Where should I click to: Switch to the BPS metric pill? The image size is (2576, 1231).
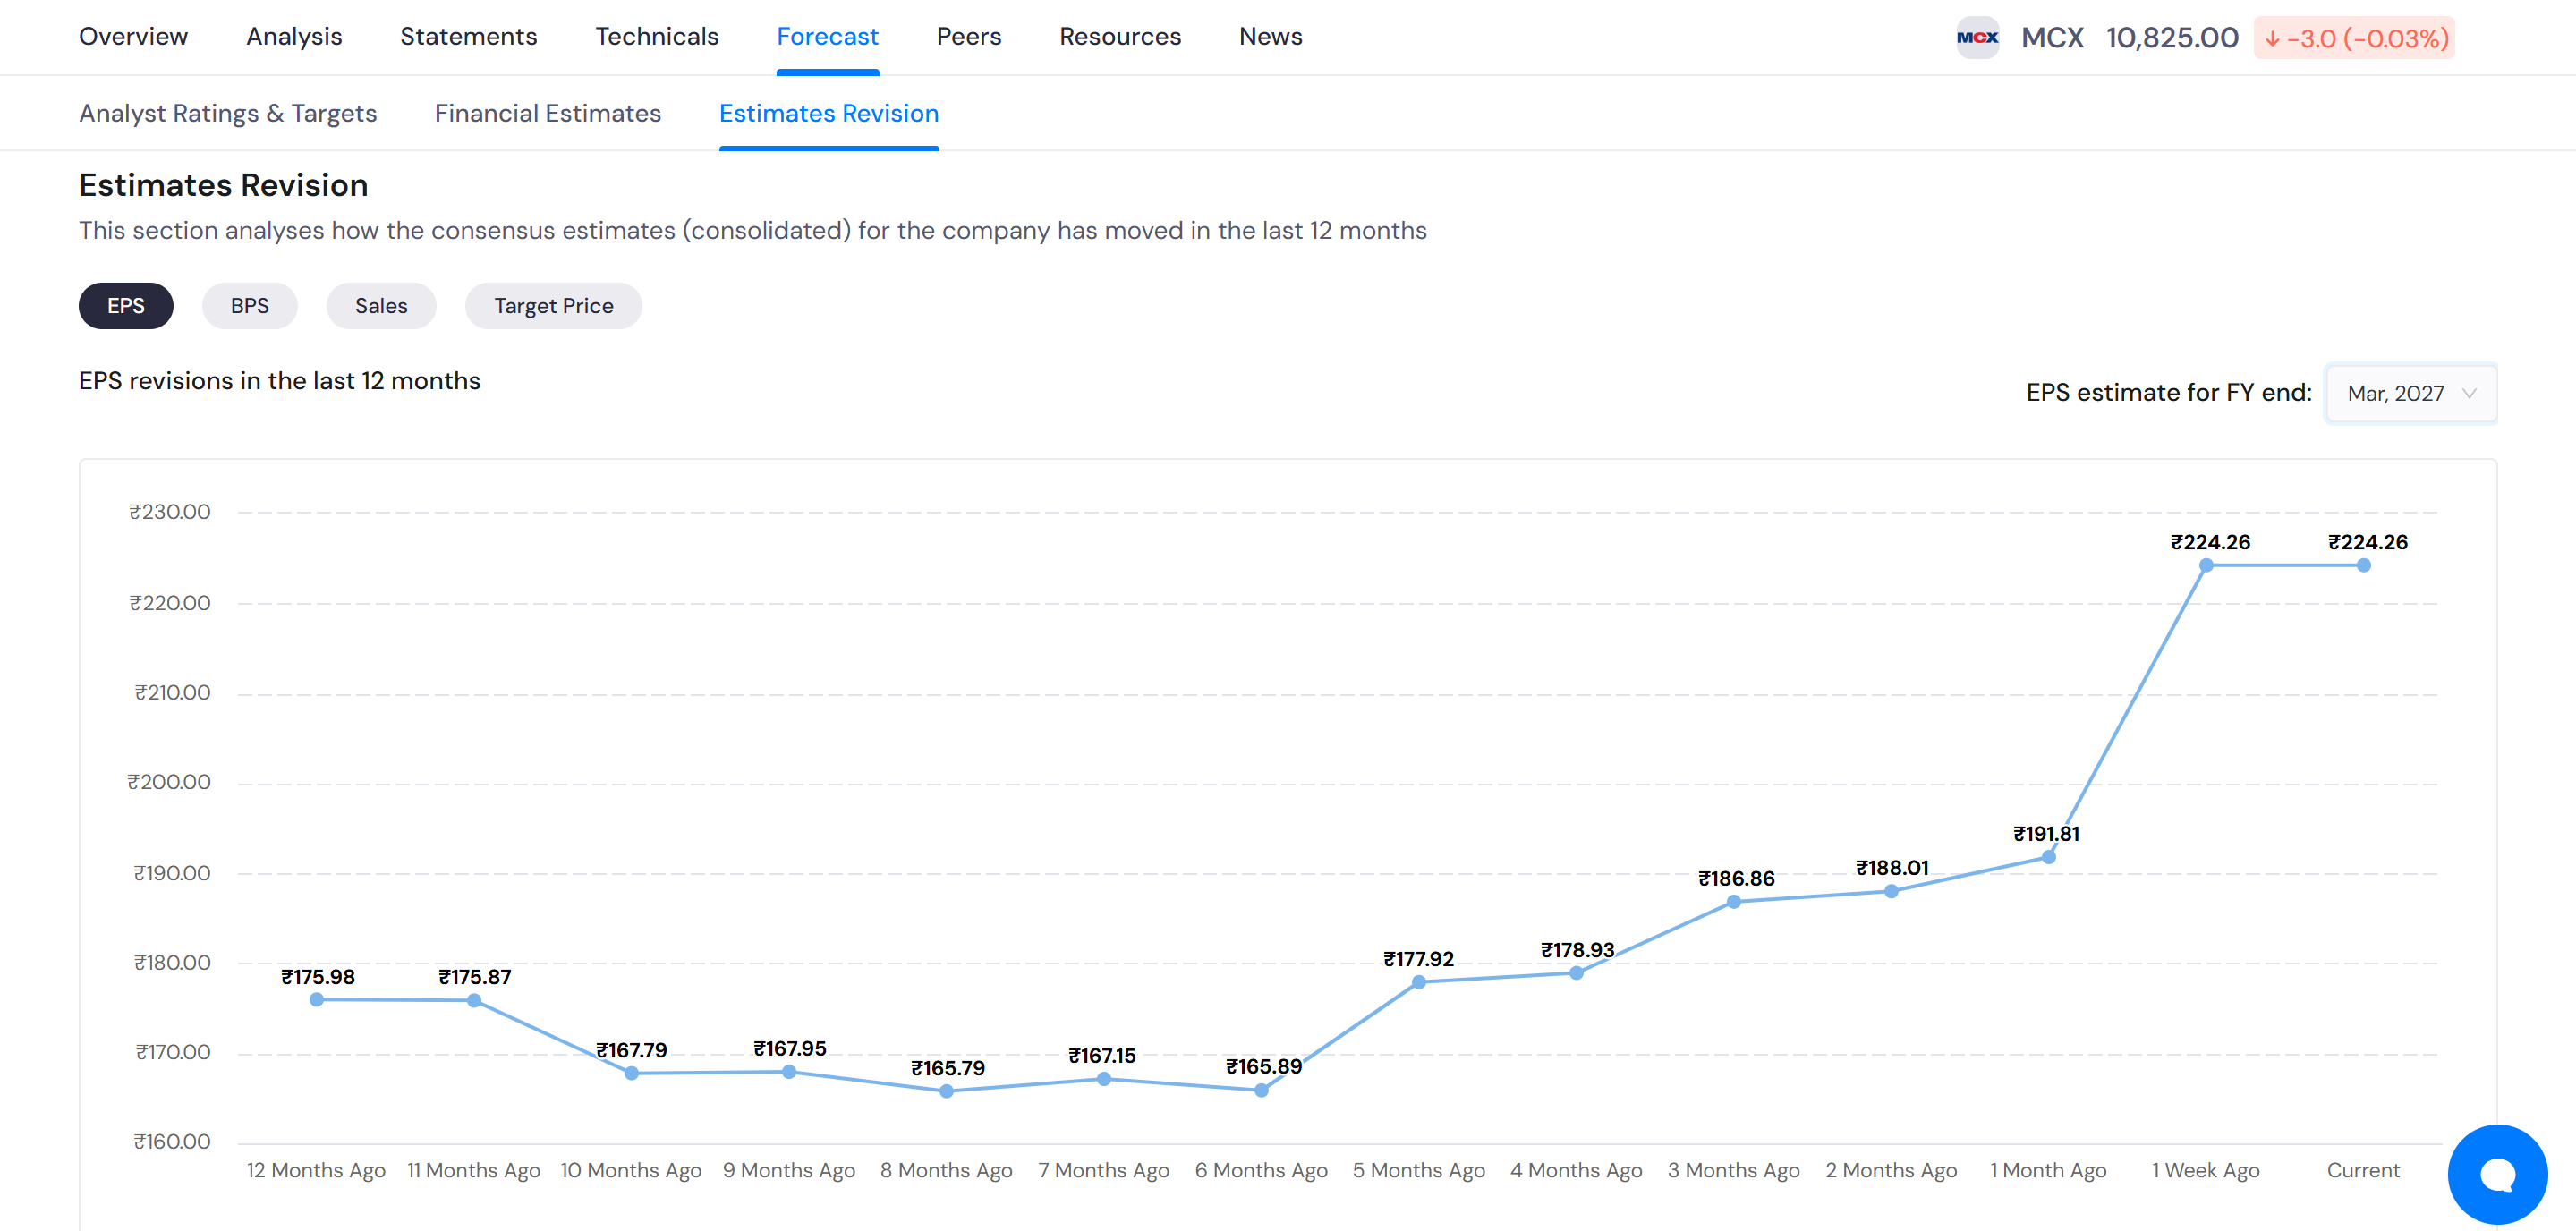pos(249,306)
